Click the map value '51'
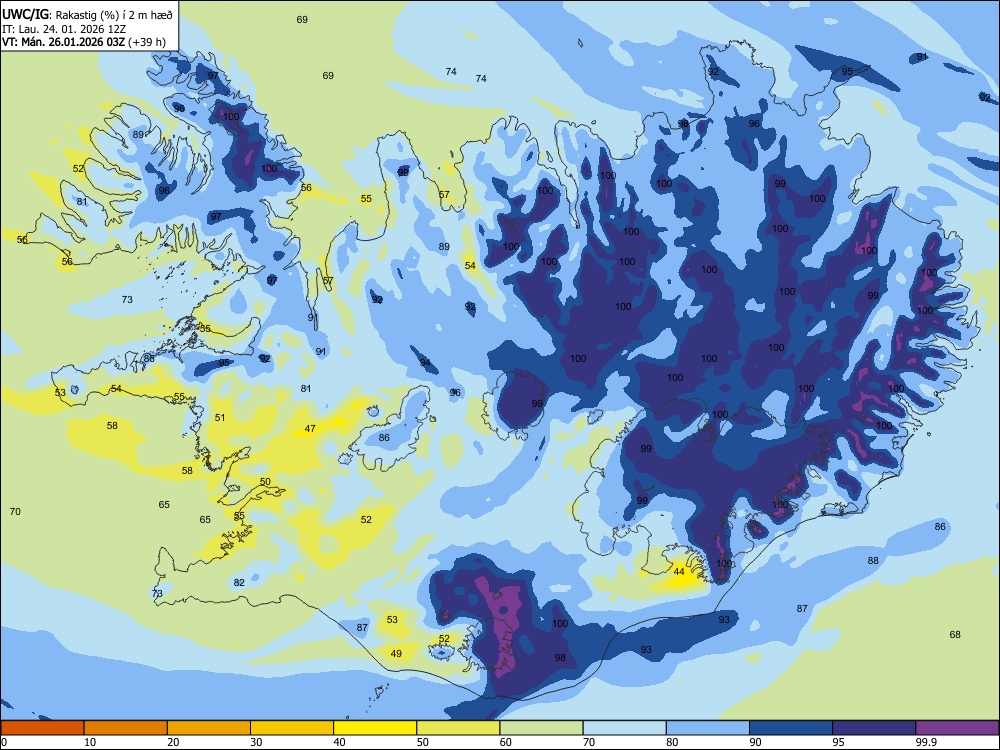 (x=220, y=417)
